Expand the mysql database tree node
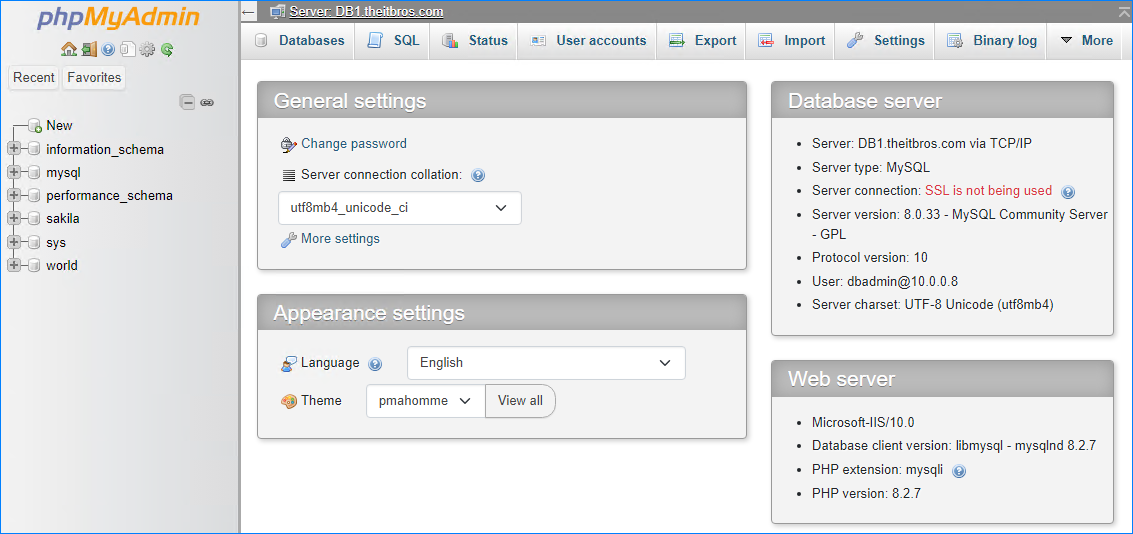The height and width of the screenshot is (534, 1133). click(14, 173)
